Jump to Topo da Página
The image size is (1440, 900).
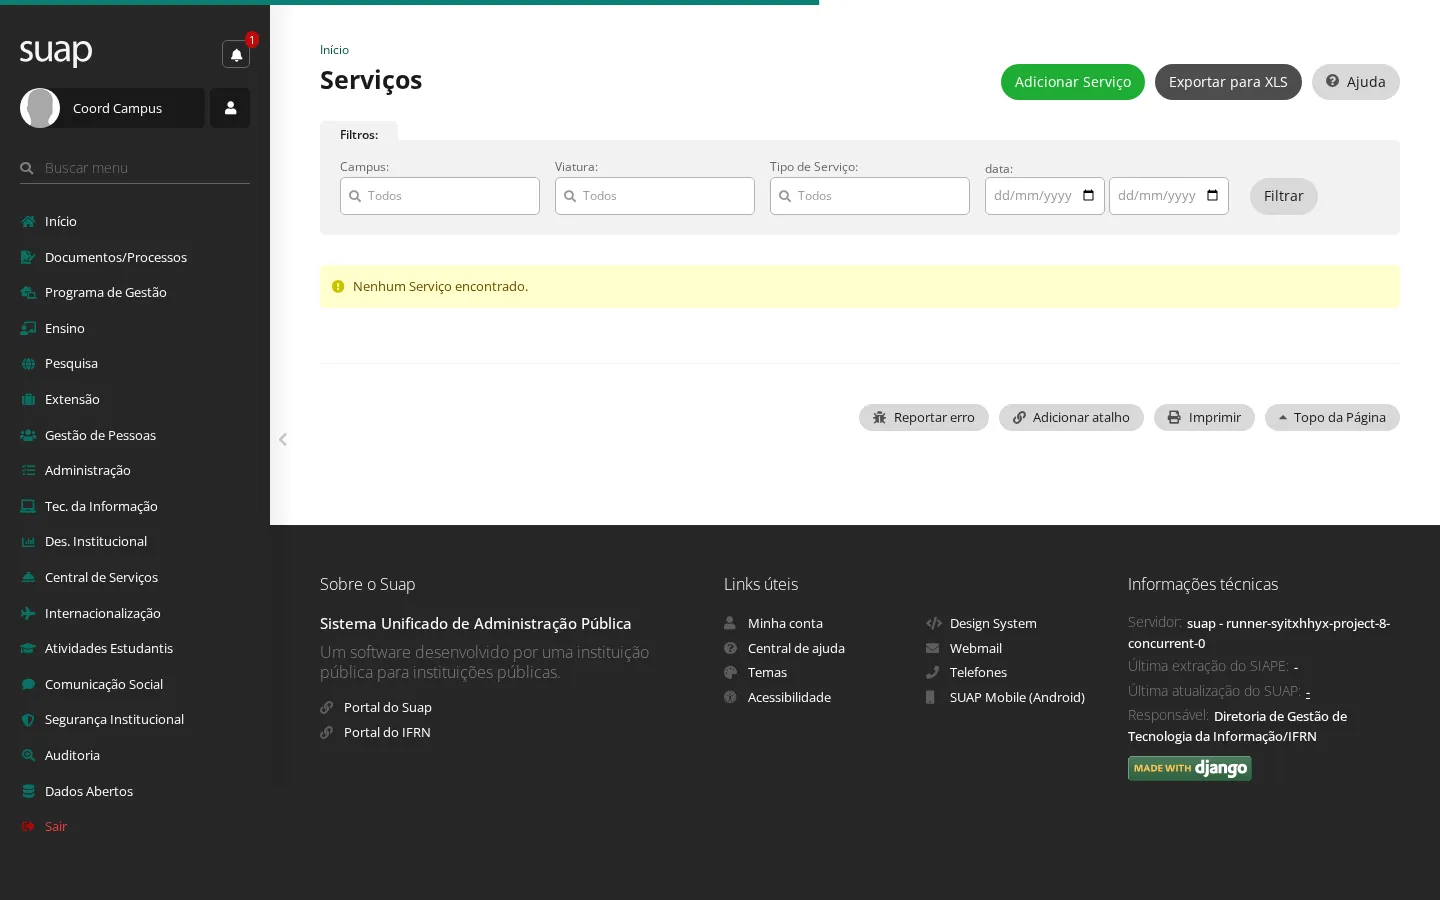coord(1332,417)
